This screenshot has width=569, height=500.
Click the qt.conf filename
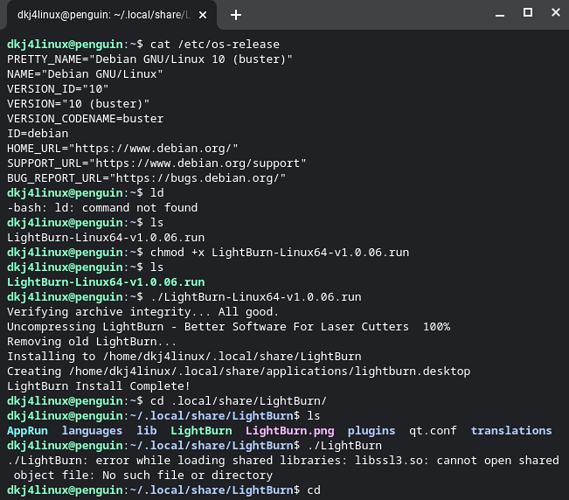tap(433, 431)
